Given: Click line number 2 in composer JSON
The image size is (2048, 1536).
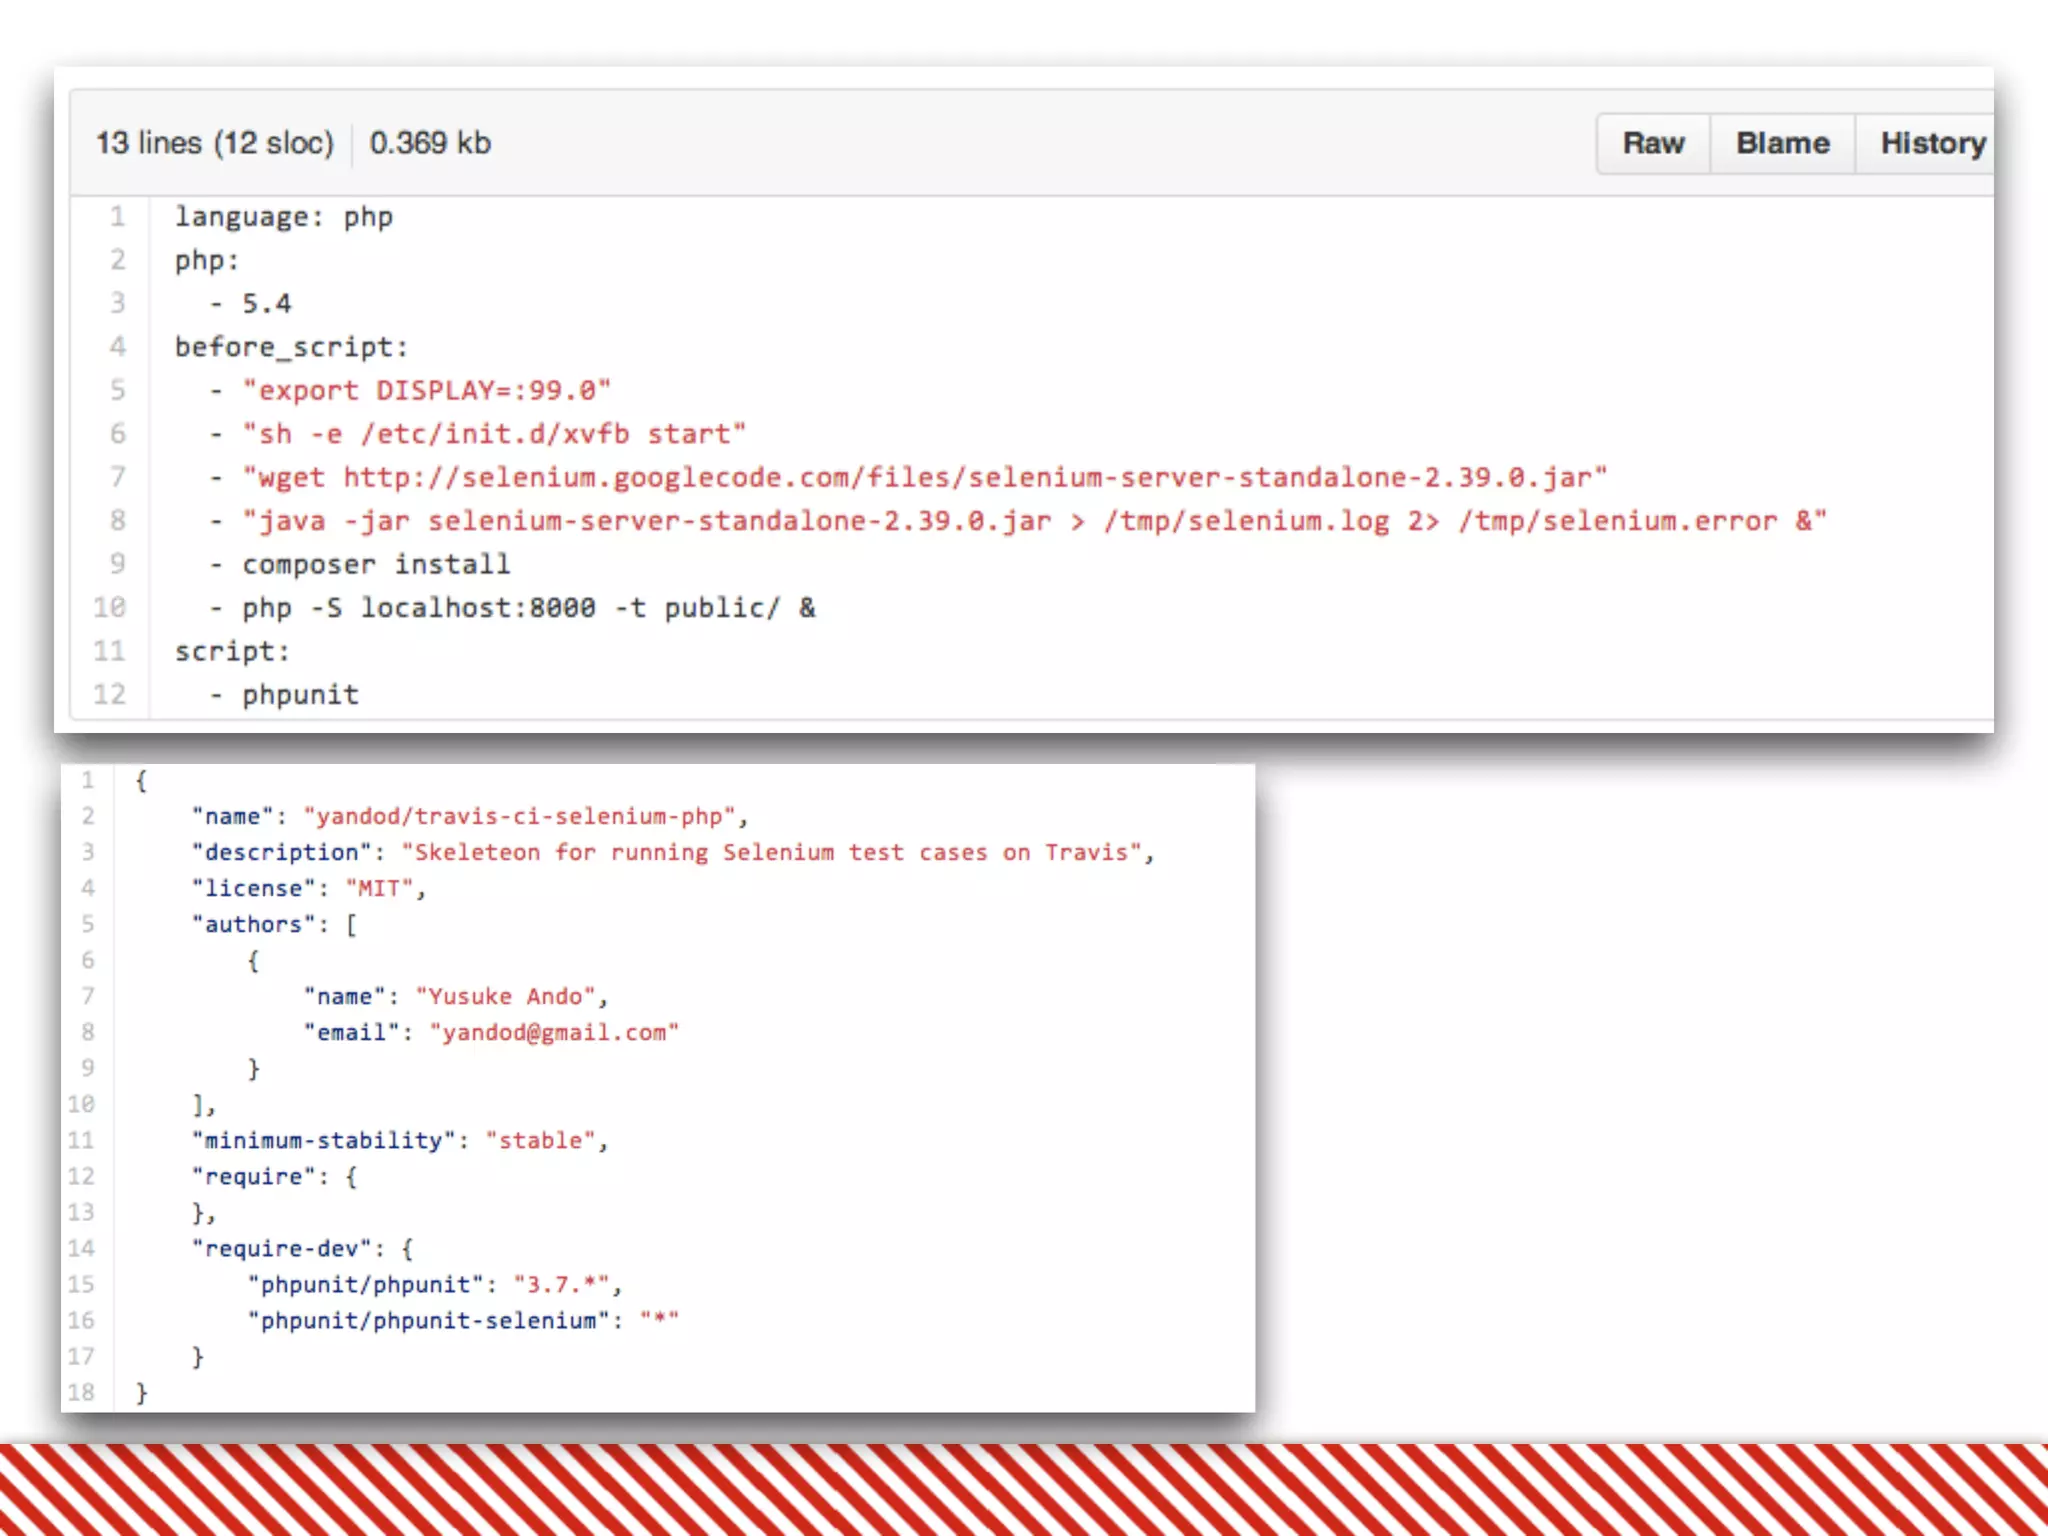Looking at the screenshot, I should click(x=88, y=817).
